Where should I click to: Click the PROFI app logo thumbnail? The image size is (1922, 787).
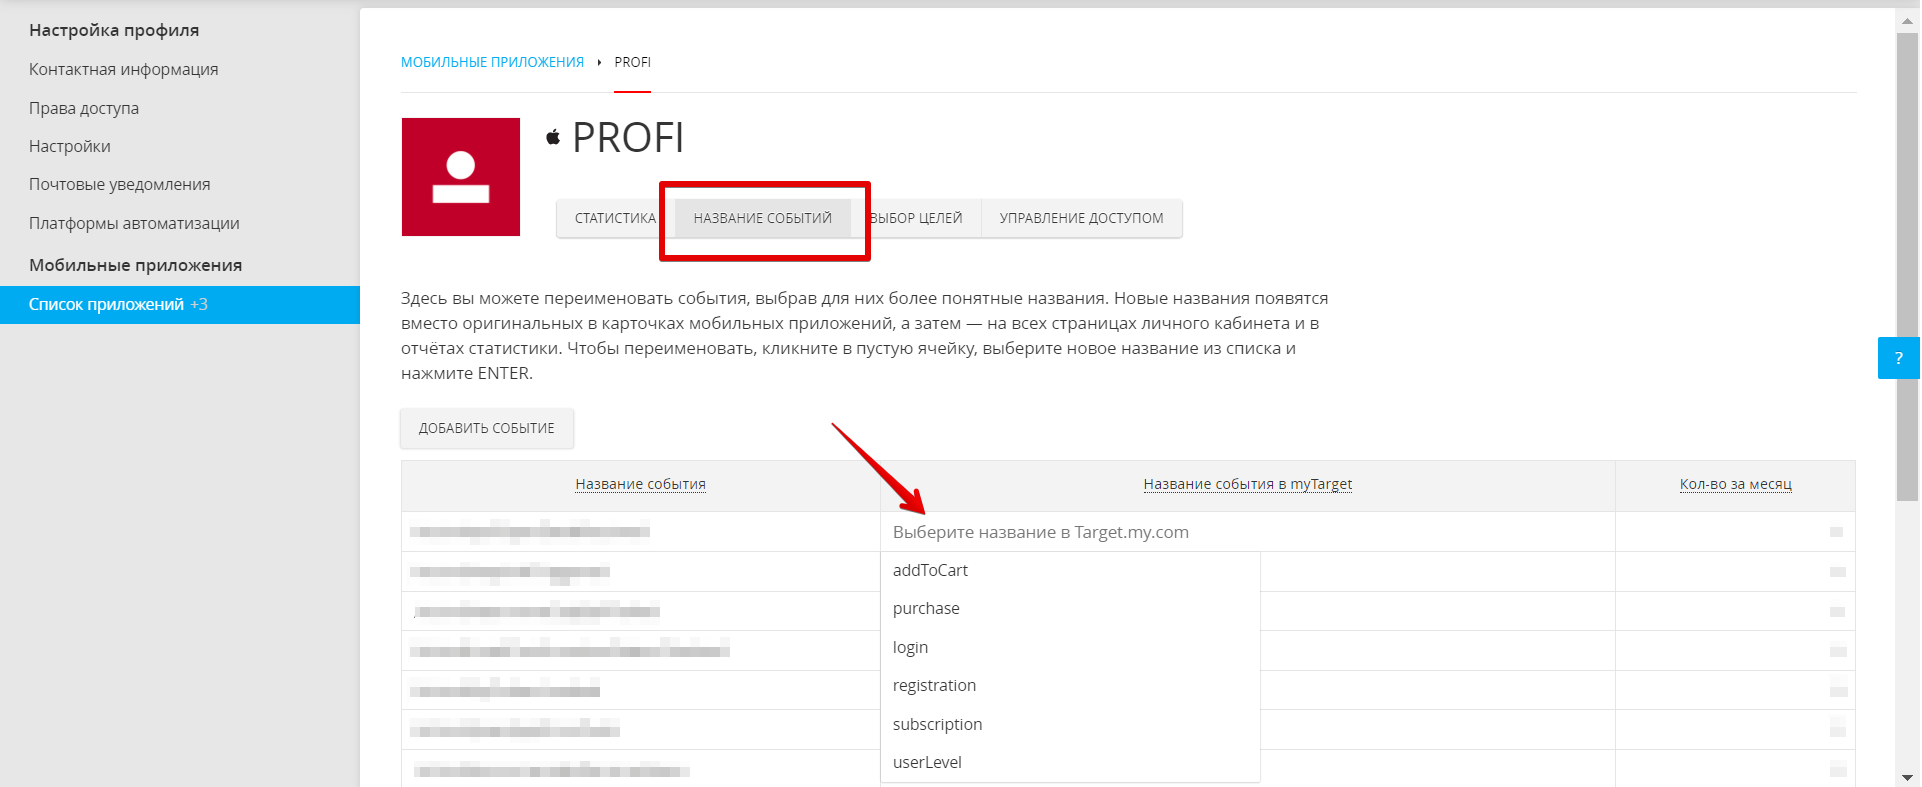click(x=461, y=177)
